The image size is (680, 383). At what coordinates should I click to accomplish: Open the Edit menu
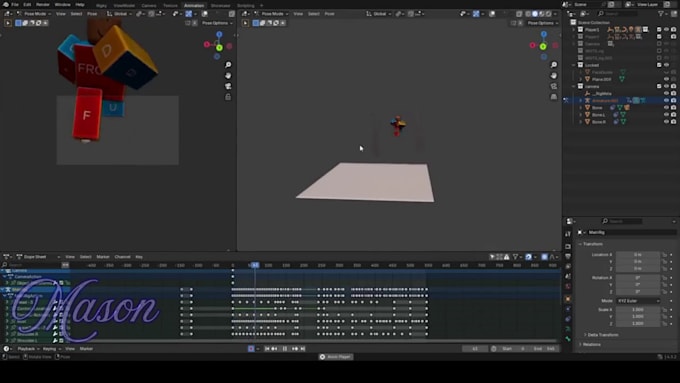coord(27,4)
